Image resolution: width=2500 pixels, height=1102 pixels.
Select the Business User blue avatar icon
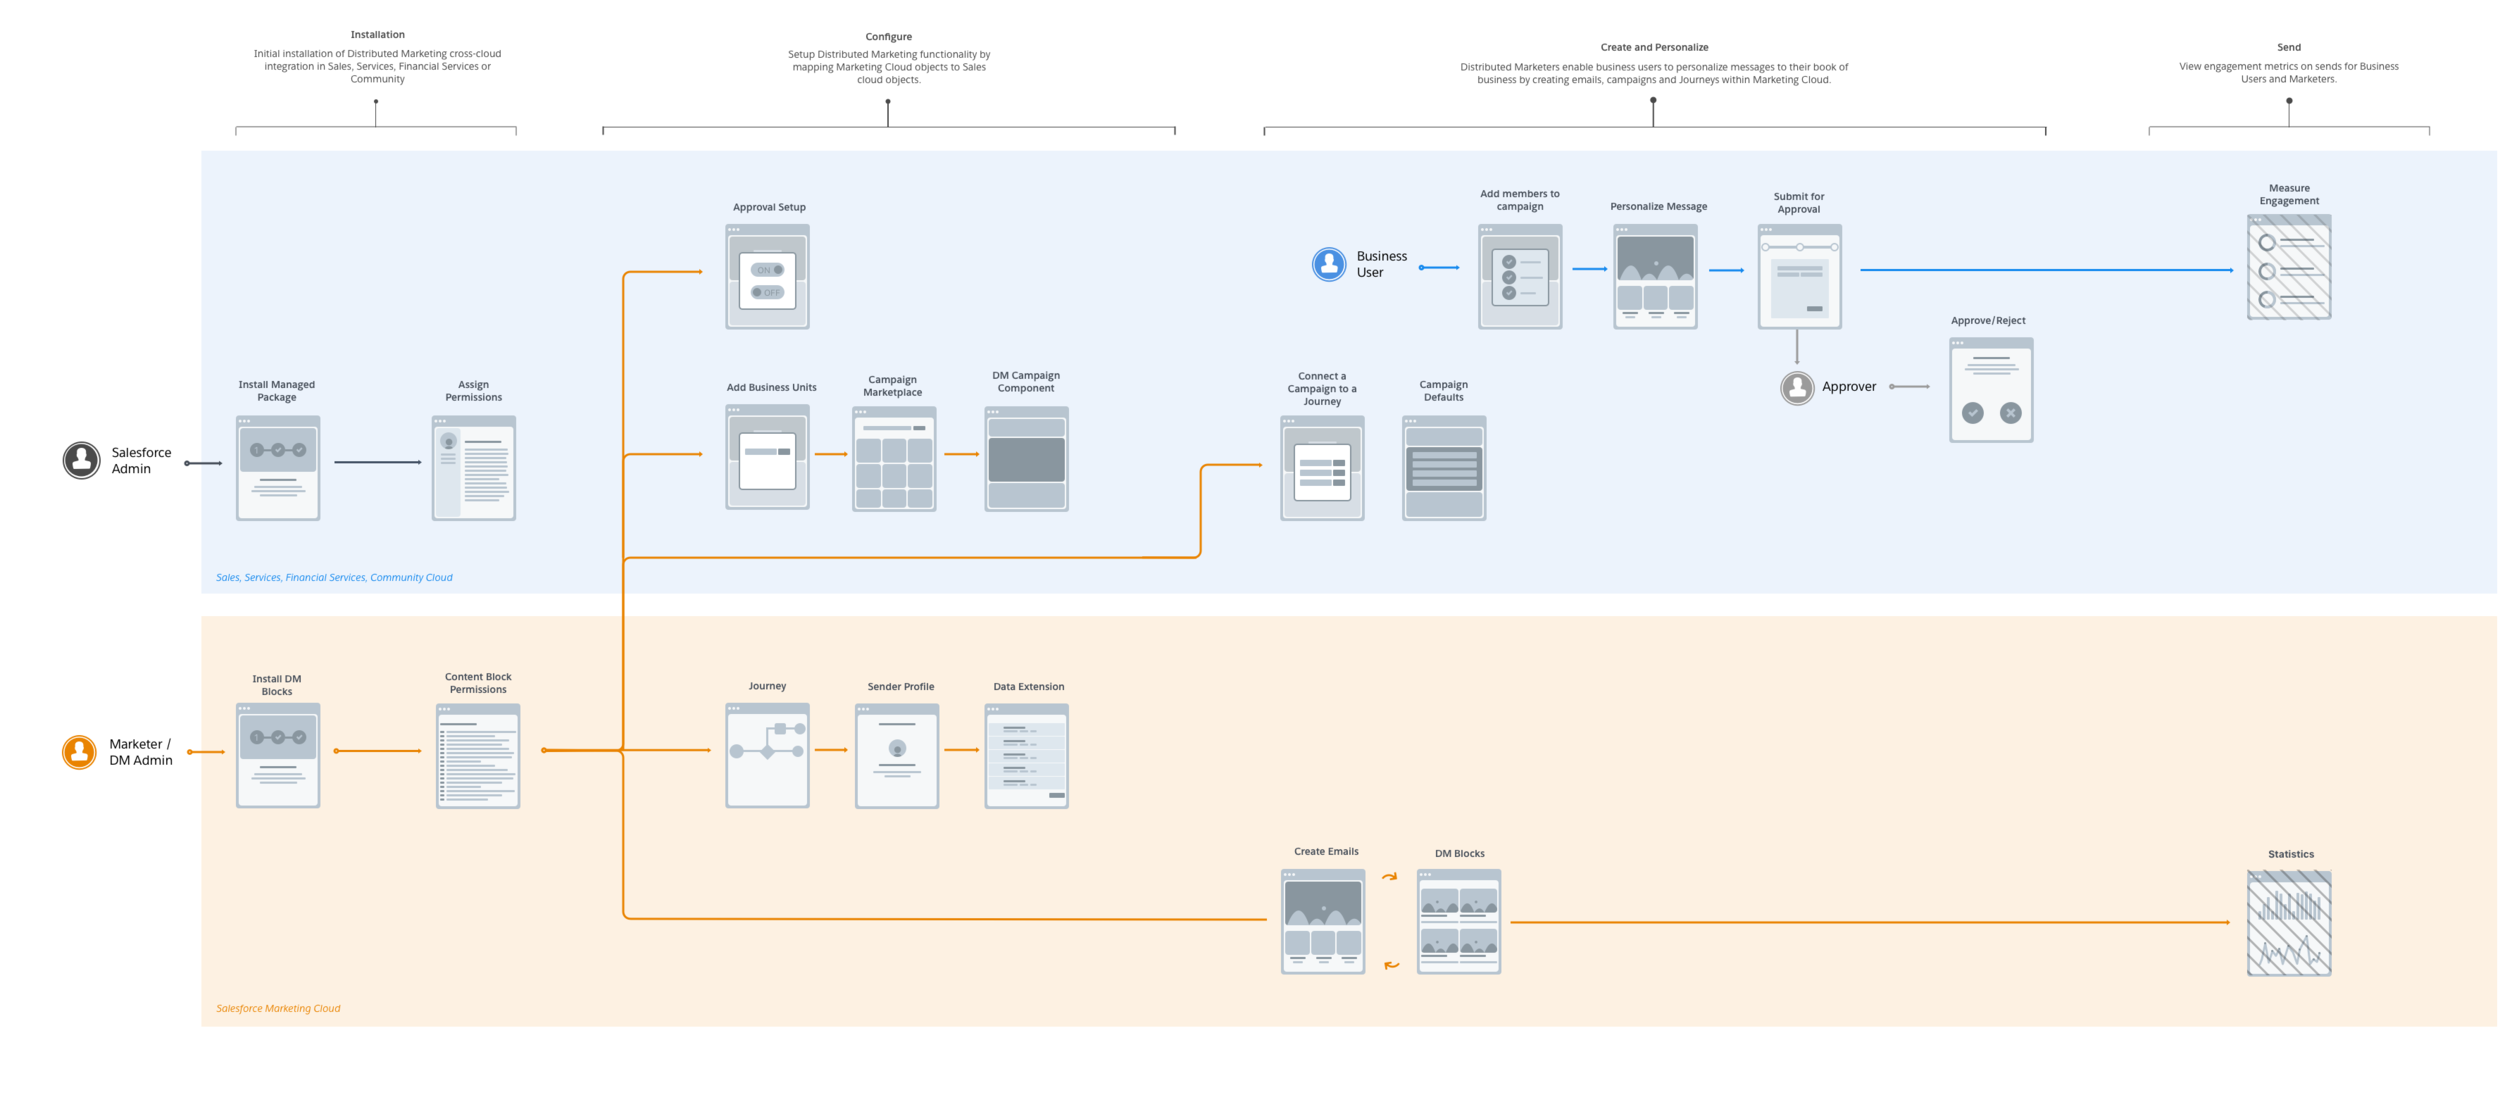1329,264
